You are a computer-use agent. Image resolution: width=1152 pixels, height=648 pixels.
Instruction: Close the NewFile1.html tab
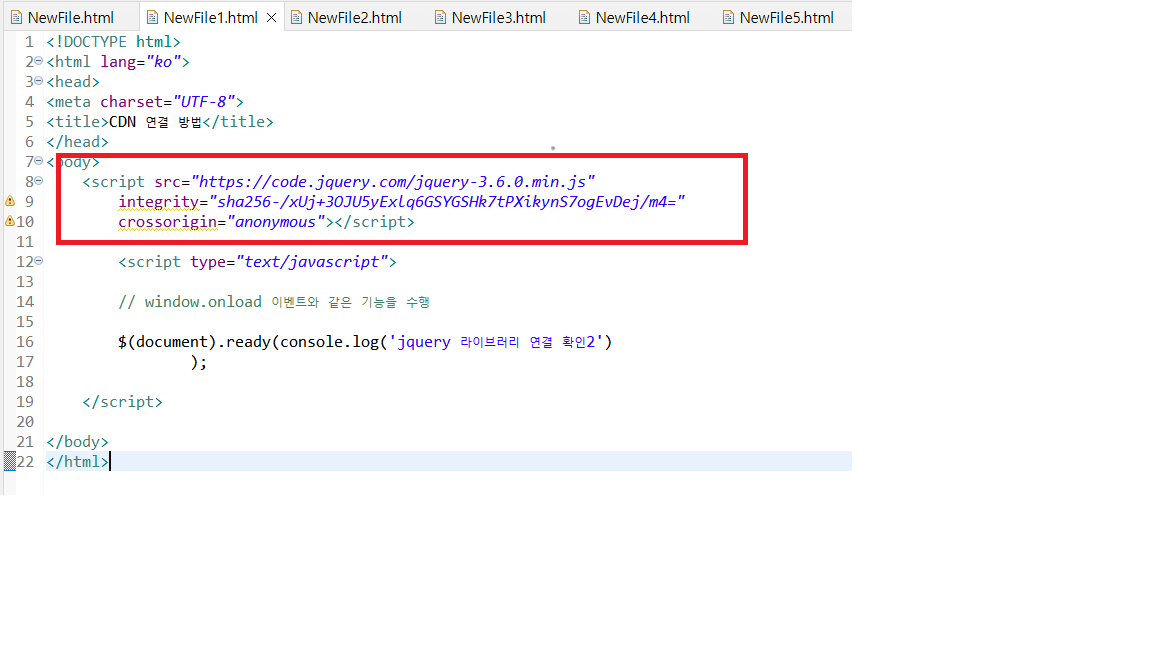tap(271, 18)
